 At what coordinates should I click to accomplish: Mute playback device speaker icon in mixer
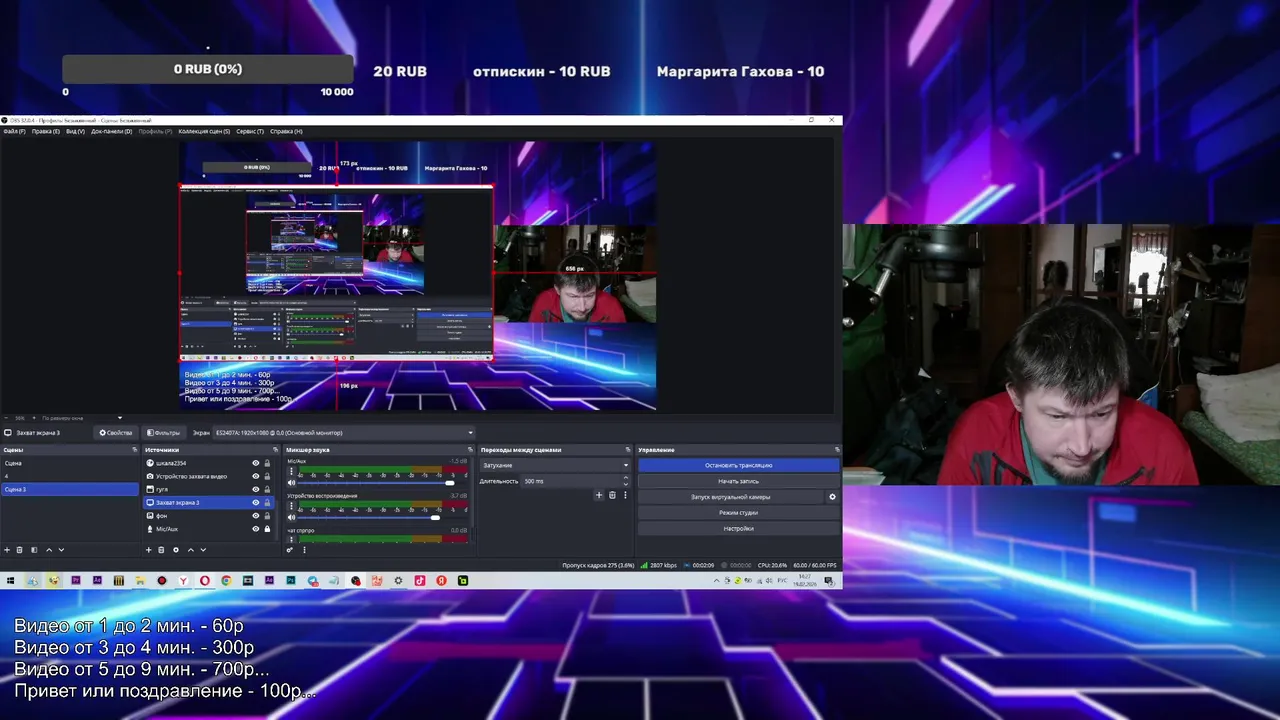coord(291,518)
